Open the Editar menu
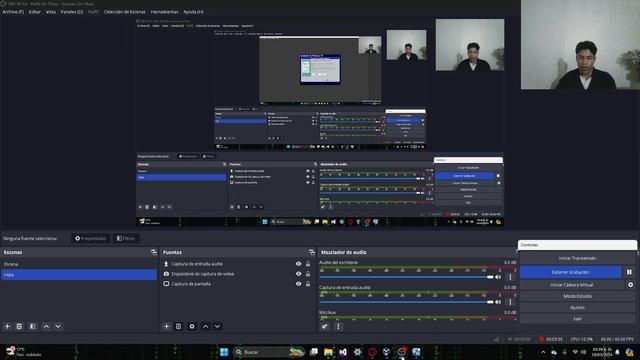Image resolution: width=640 pixels, height=360 pixels. pos(34,12)
